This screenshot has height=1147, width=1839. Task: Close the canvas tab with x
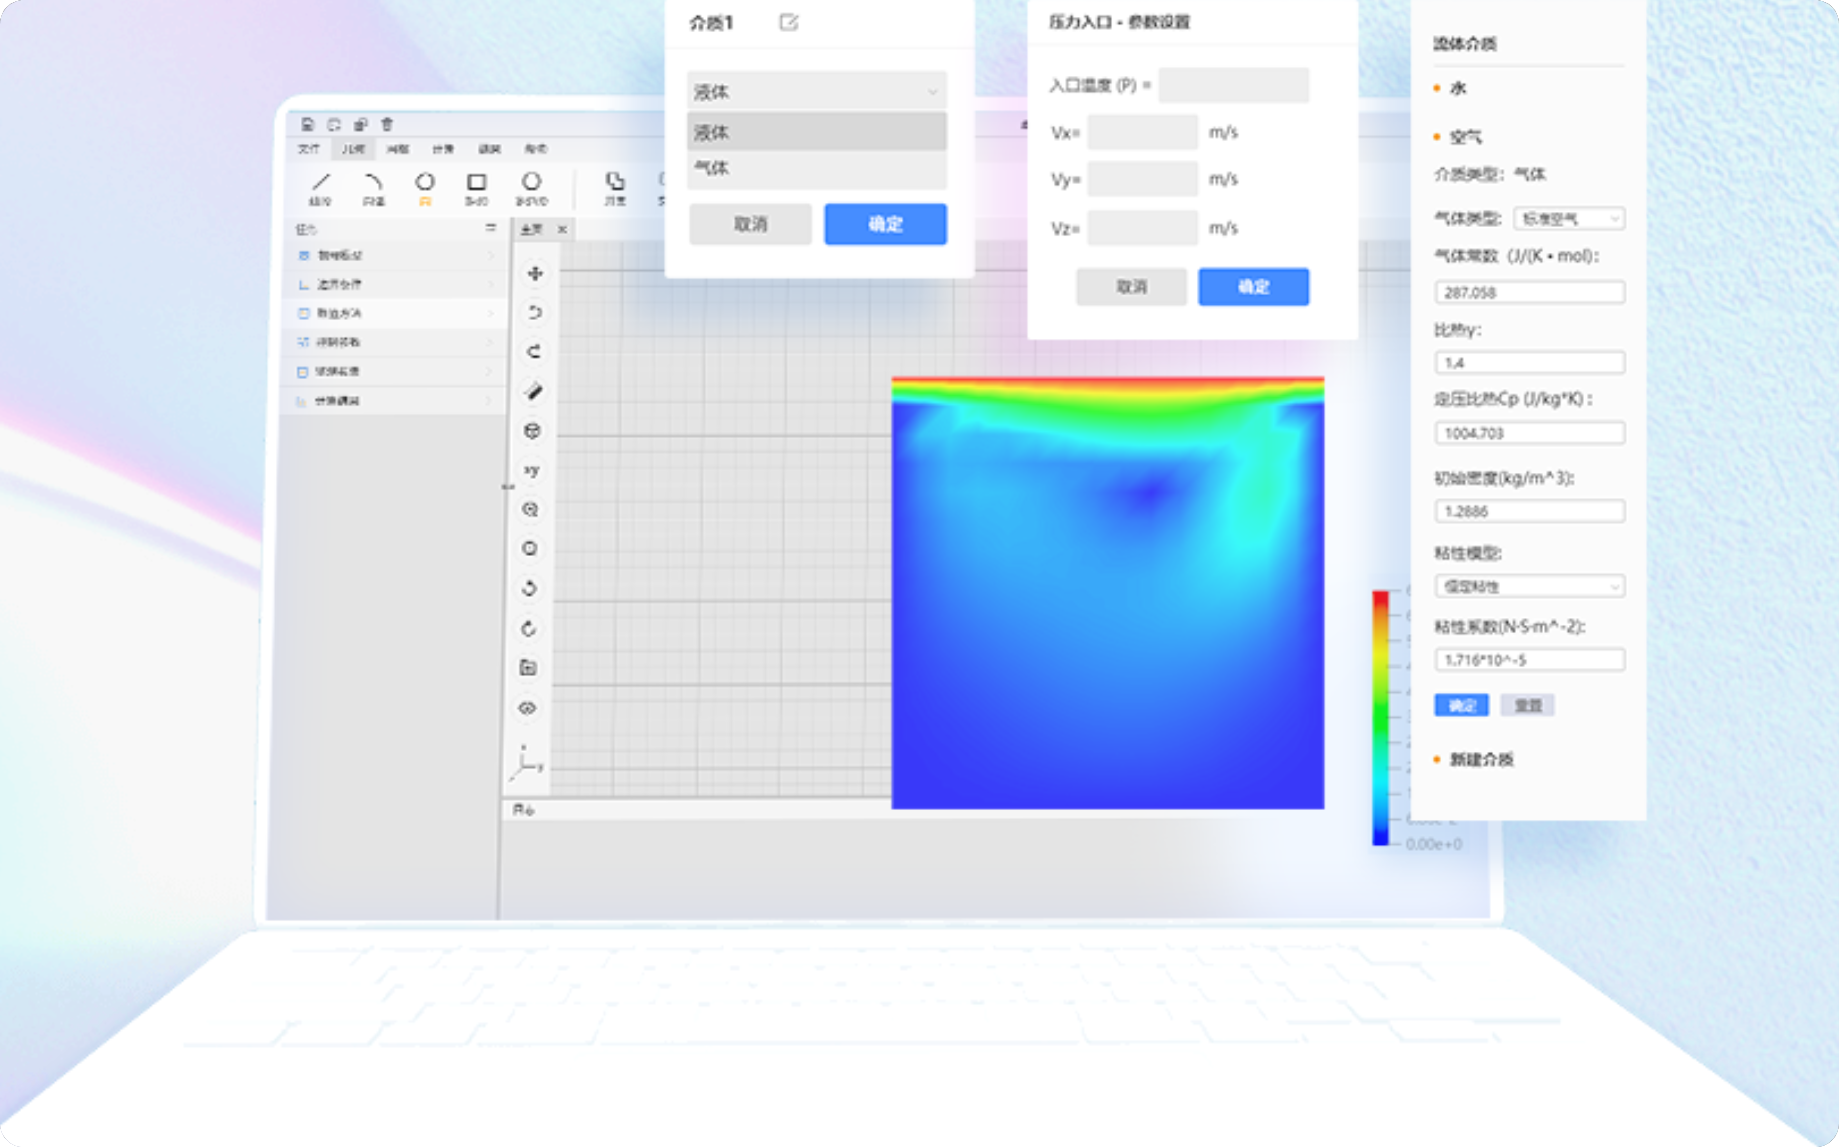coord(562,229)
